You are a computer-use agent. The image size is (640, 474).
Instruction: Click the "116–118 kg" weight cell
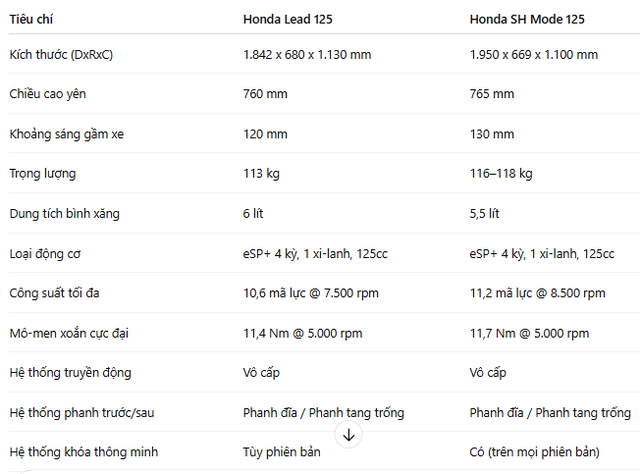501,174
